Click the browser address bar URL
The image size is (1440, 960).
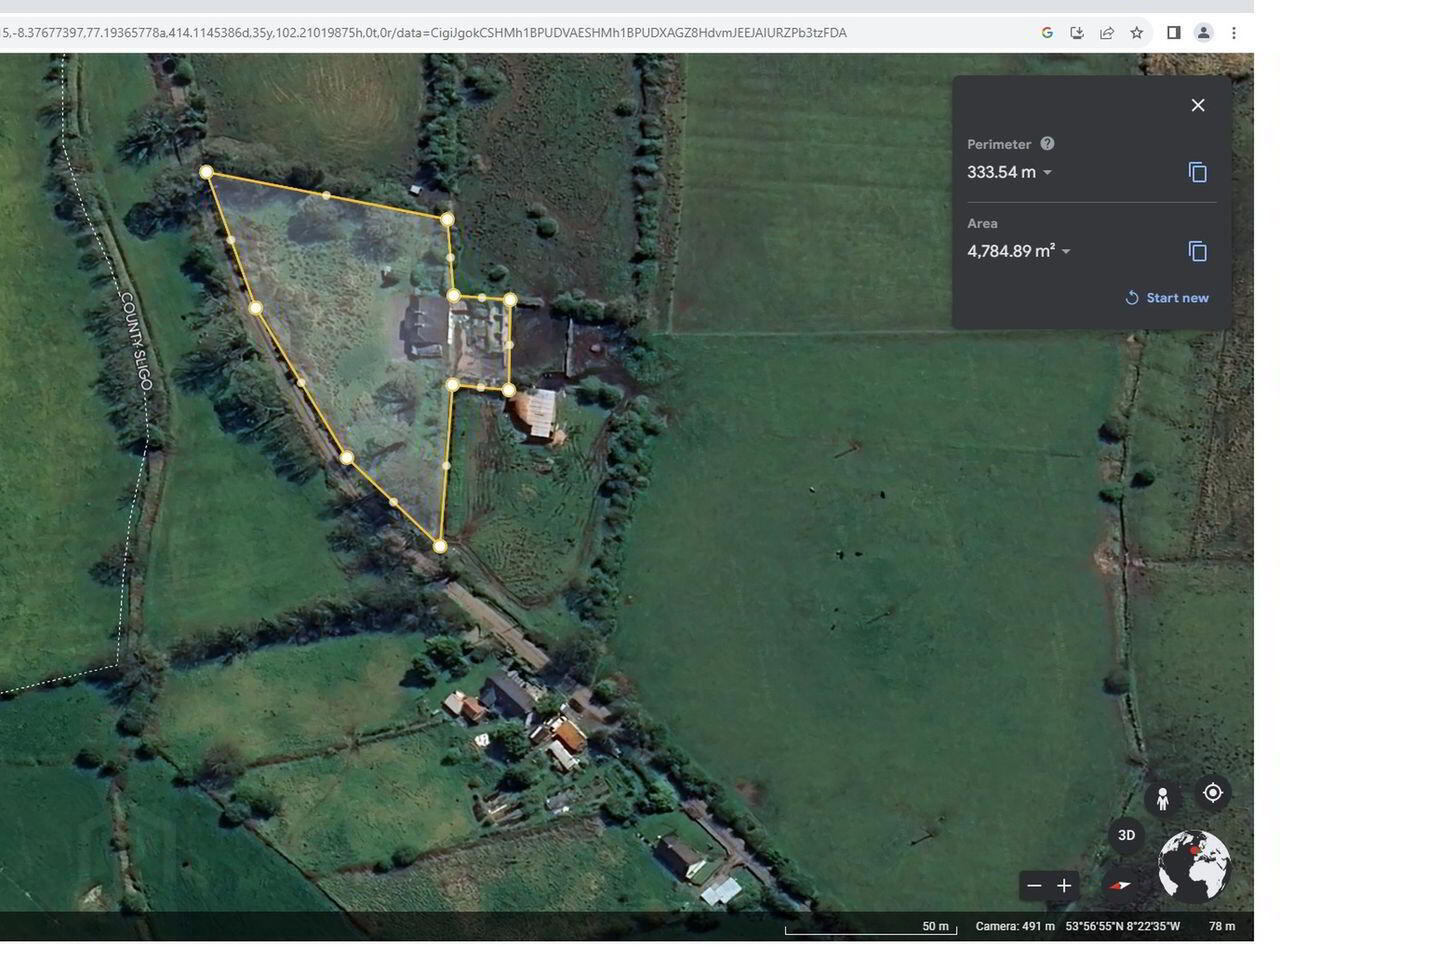tap(425, 33)
